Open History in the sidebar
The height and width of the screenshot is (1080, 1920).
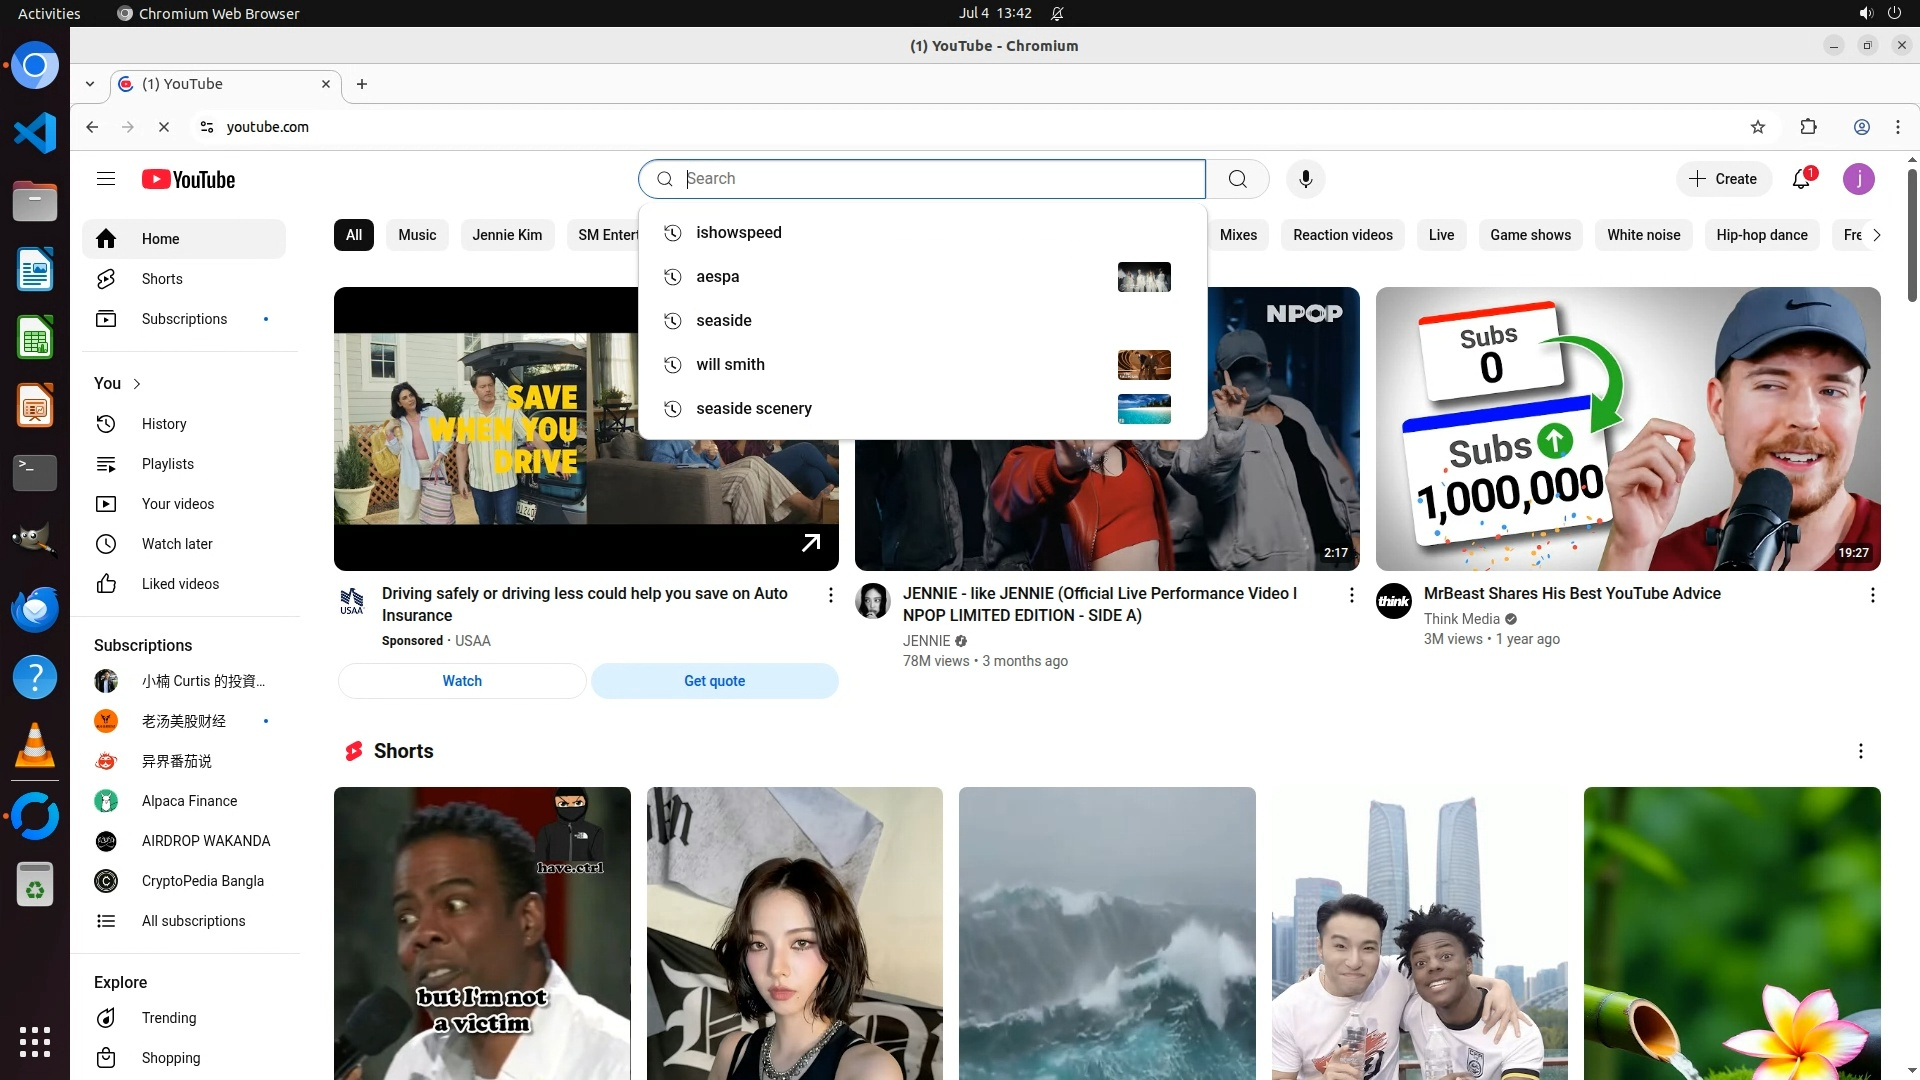(164, 424)
